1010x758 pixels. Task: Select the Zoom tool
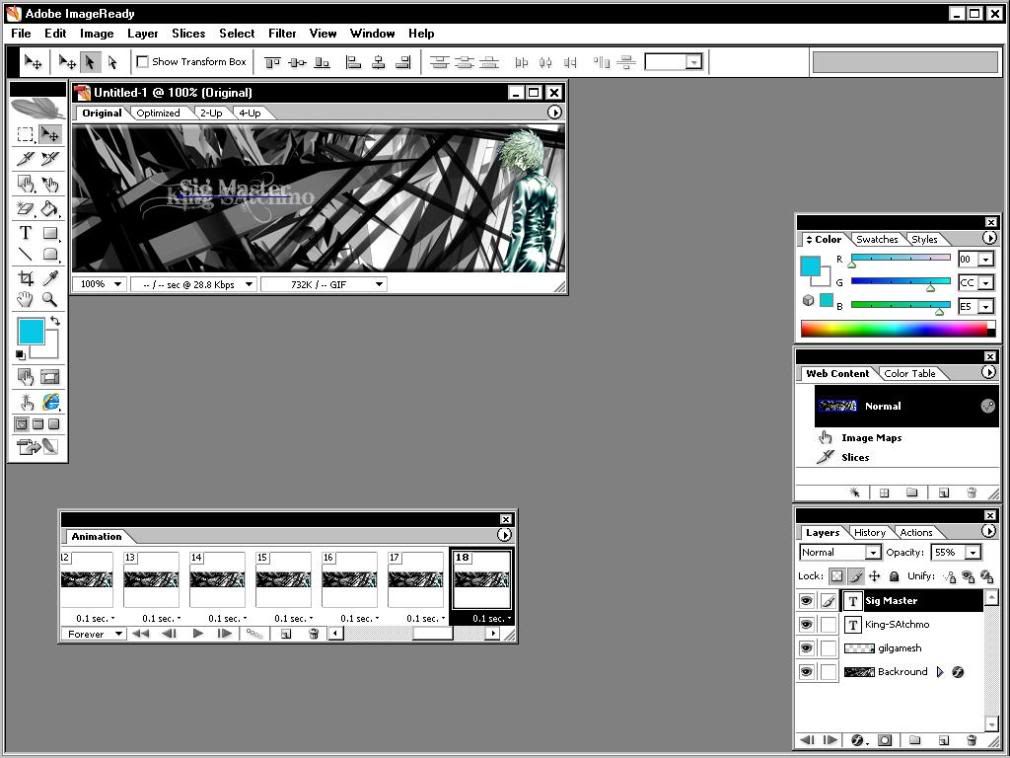(50, 299)
